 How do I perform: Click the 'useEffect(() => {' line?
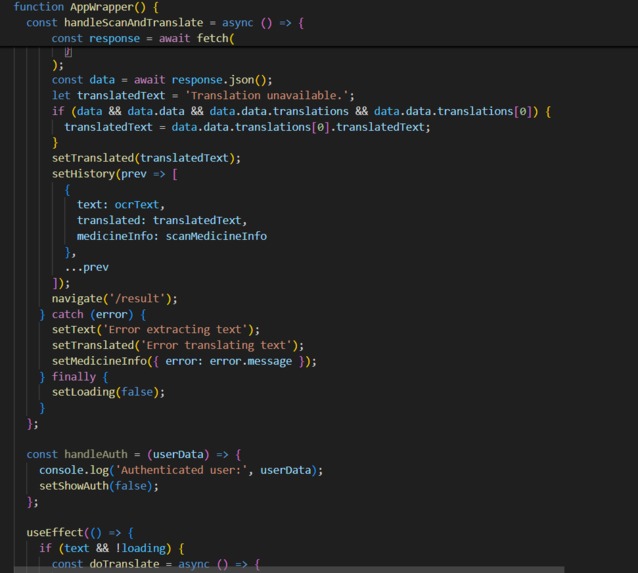80,533
